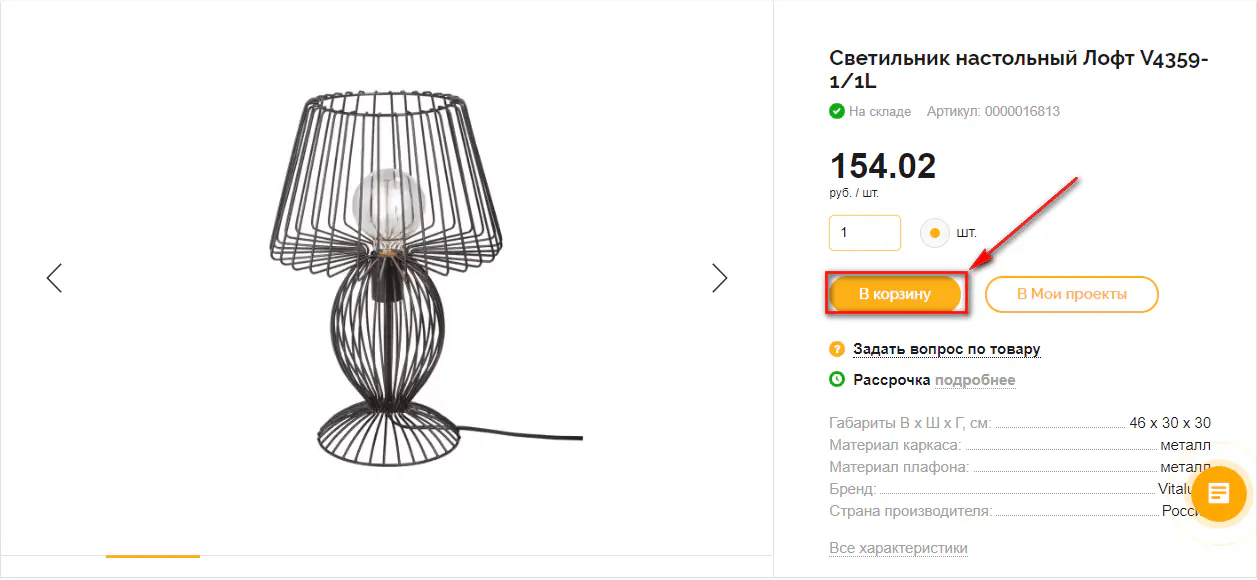
Task: Click the Артикул 0000016813 text
Action: coord(993,111)
